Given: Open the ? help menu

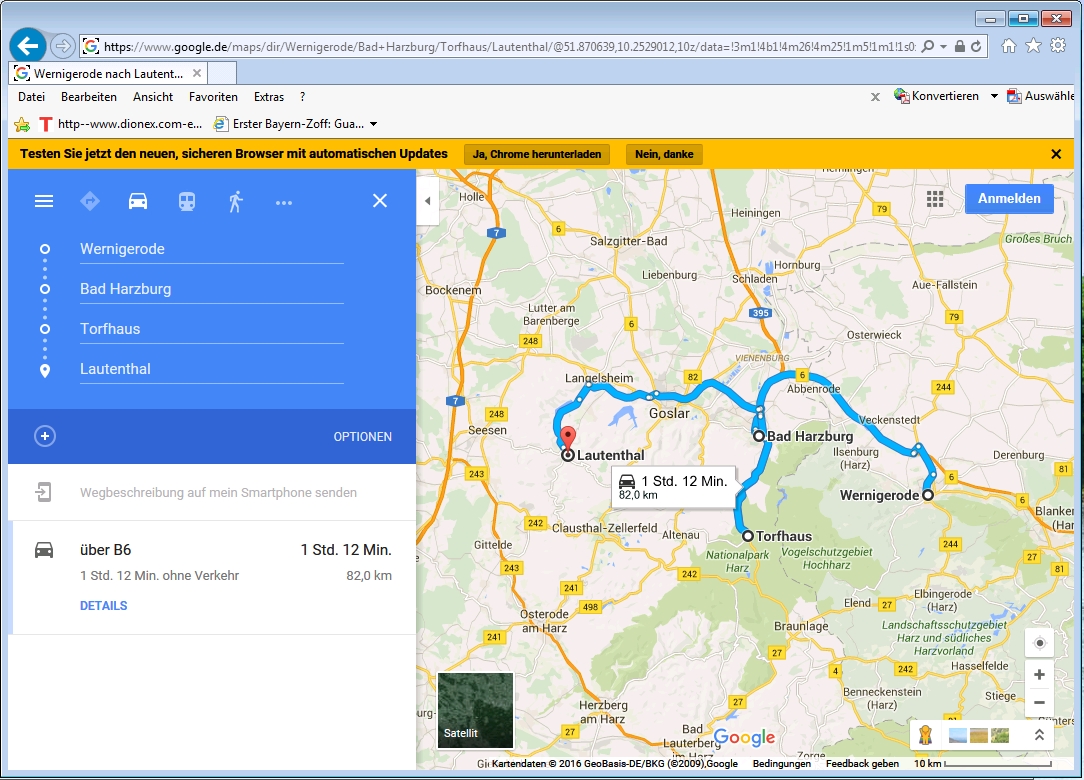Looking at the screenshot, I should pyautogui.click(x=302, y=97).
